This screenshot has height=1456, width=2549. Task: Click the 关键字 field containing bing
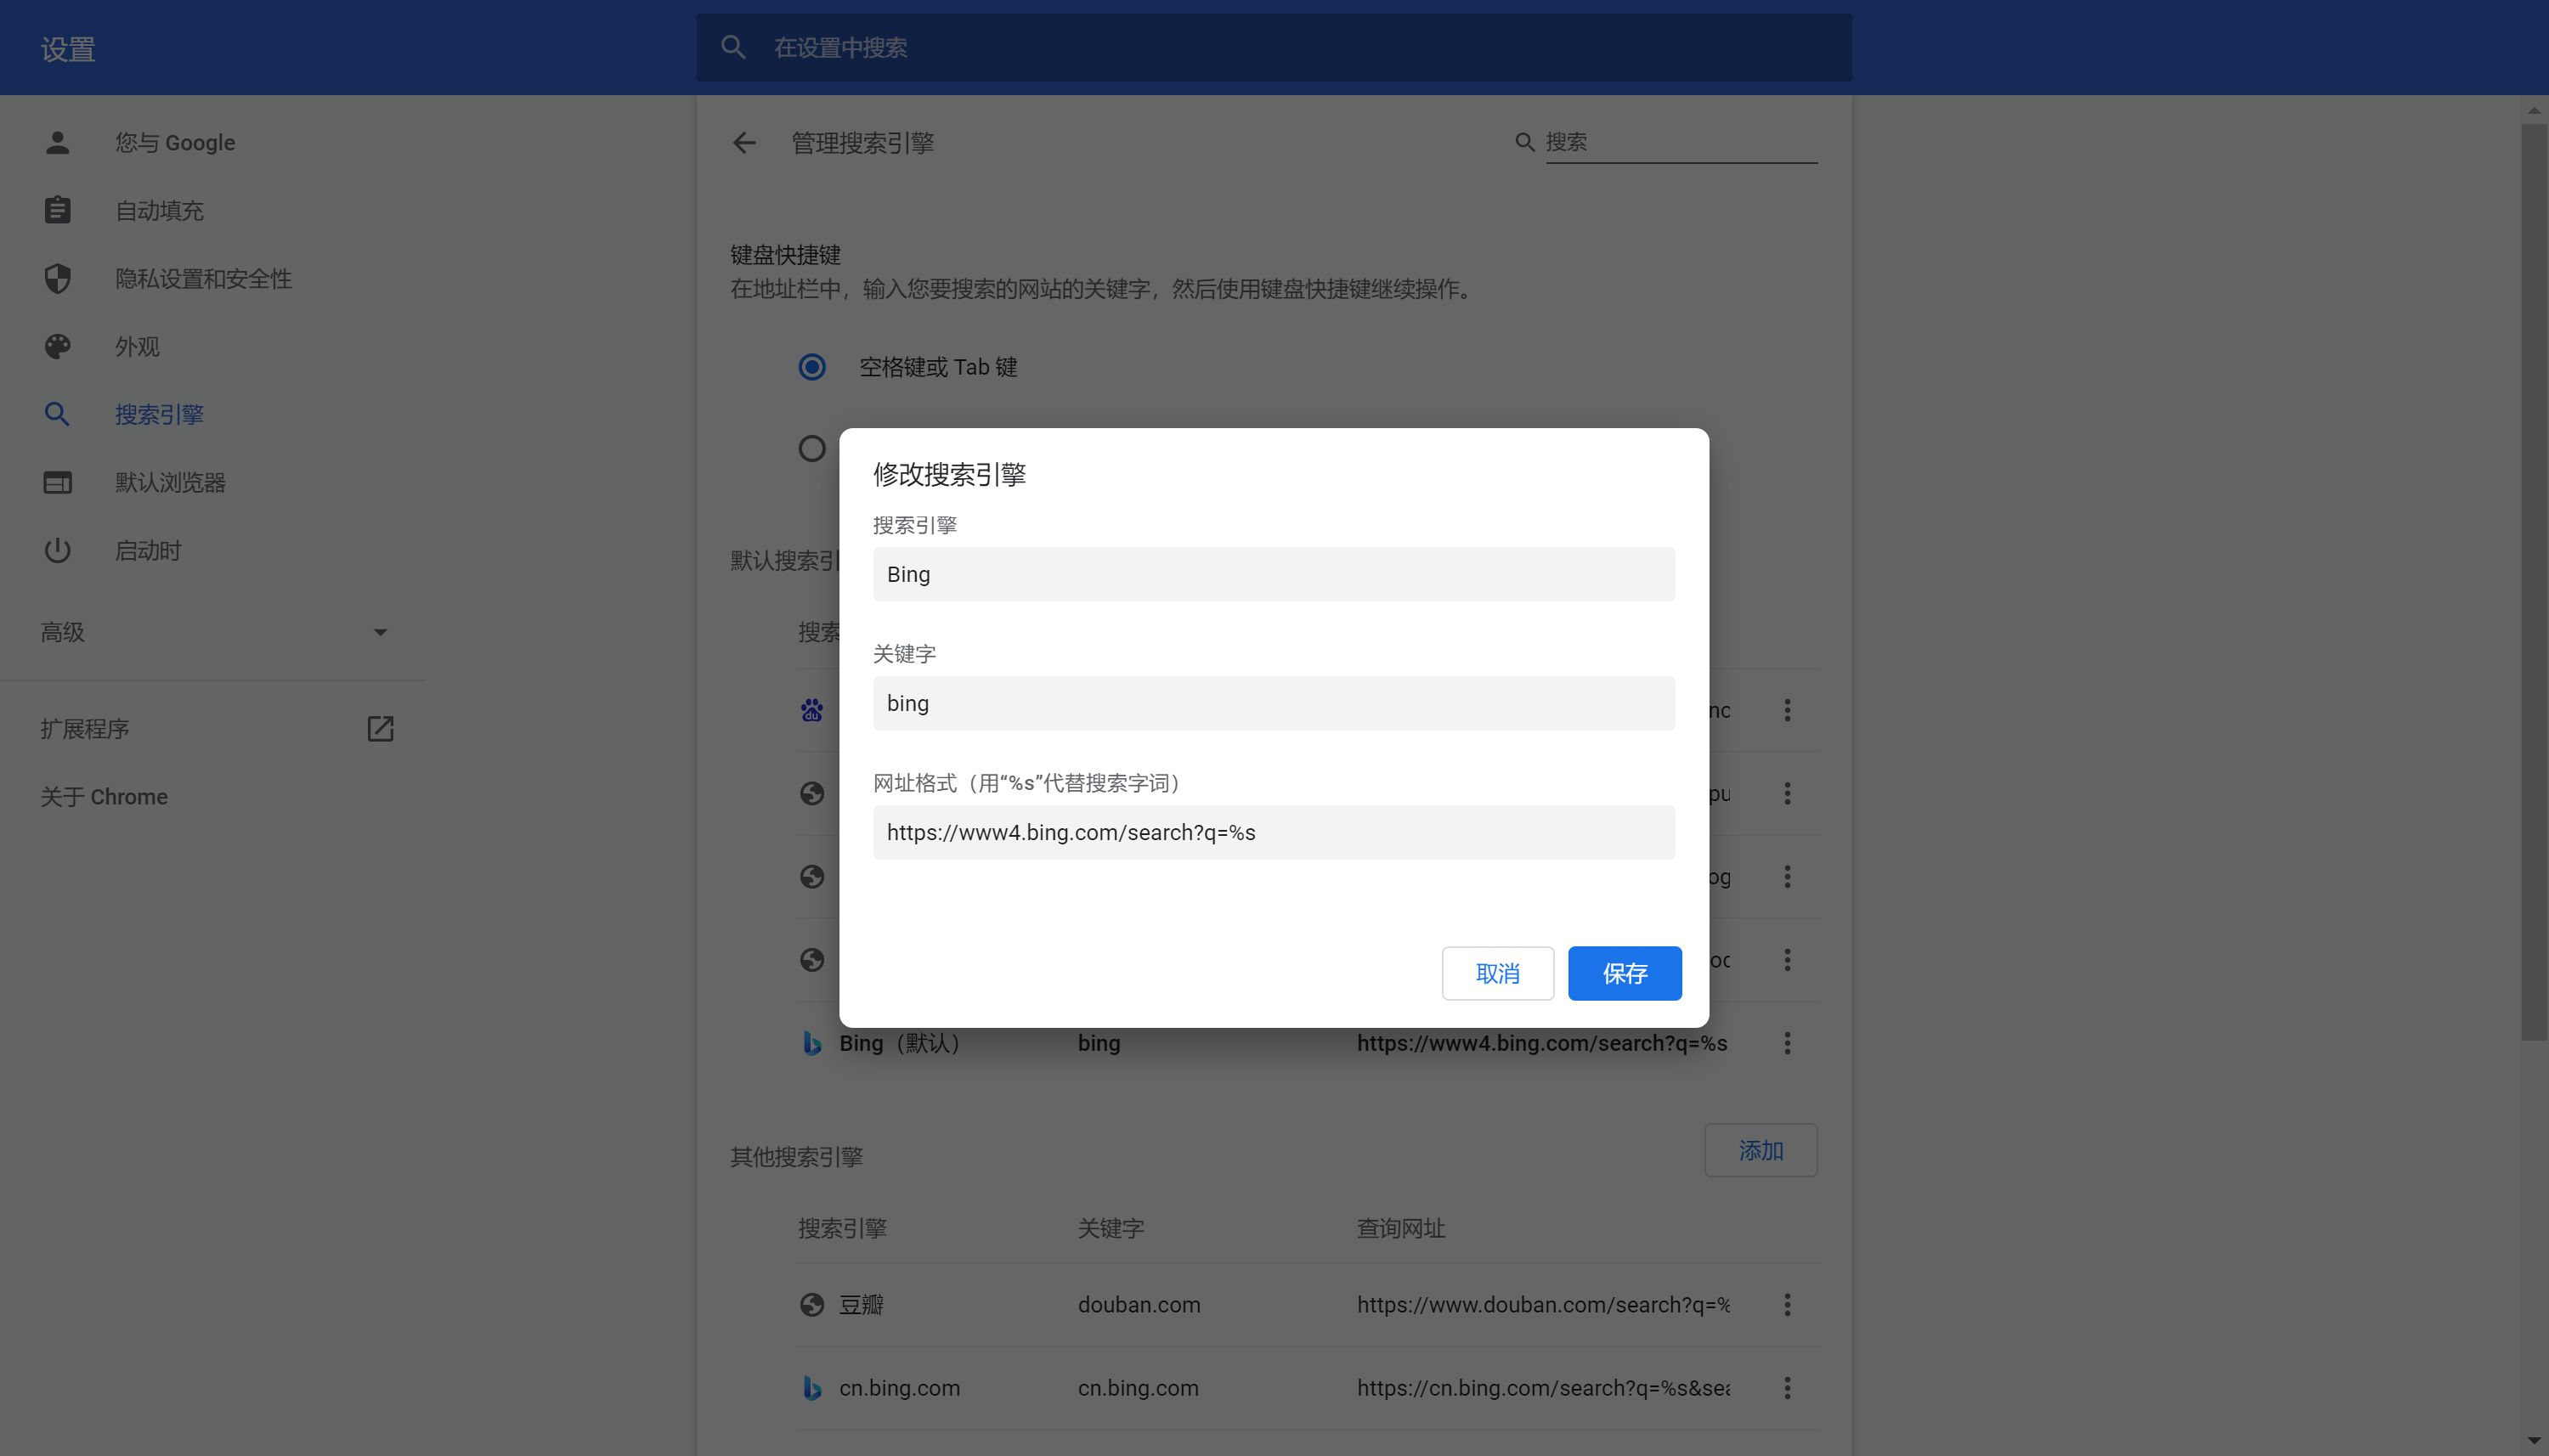1273,703
